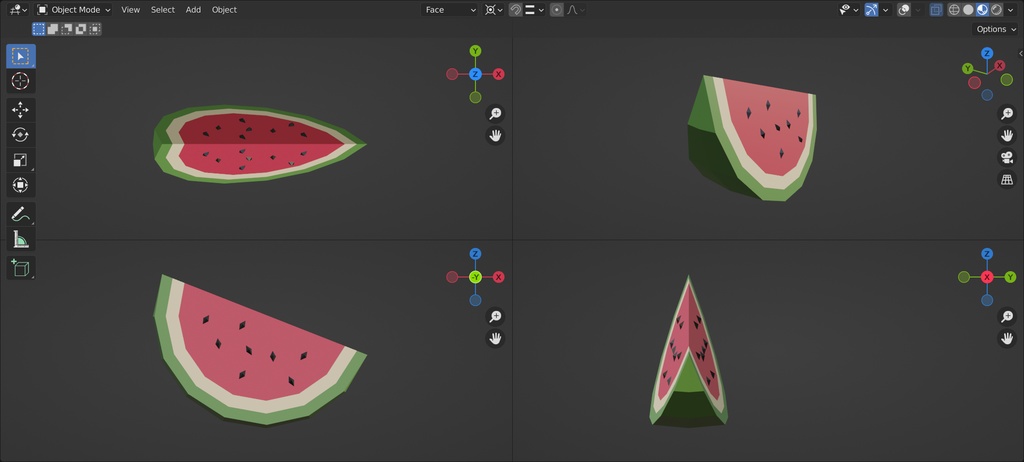Screen dimensions: 1024x462
Task: Set selection mode to Extend existing selection
Action: click(53, 29)
